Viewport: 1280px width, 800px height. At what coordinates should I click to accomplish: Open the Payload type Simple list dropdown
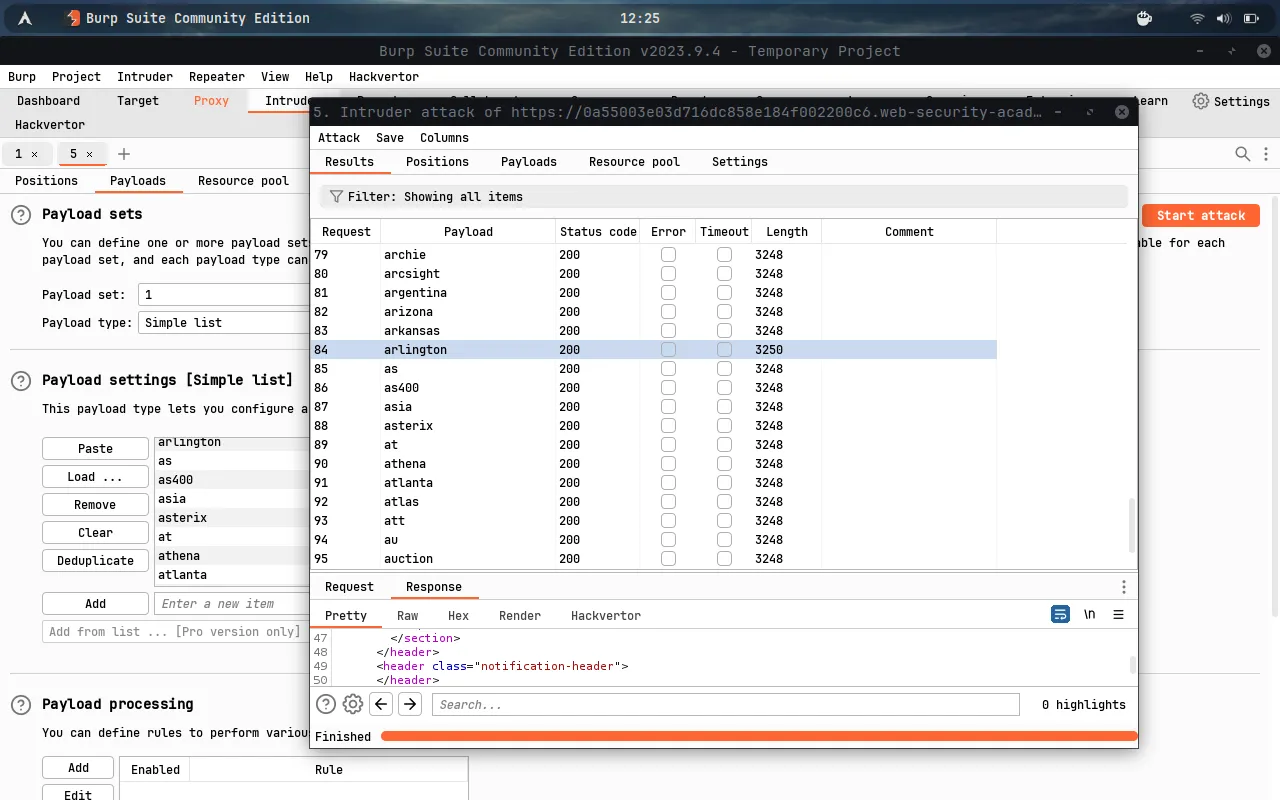[x=225, y=323]
